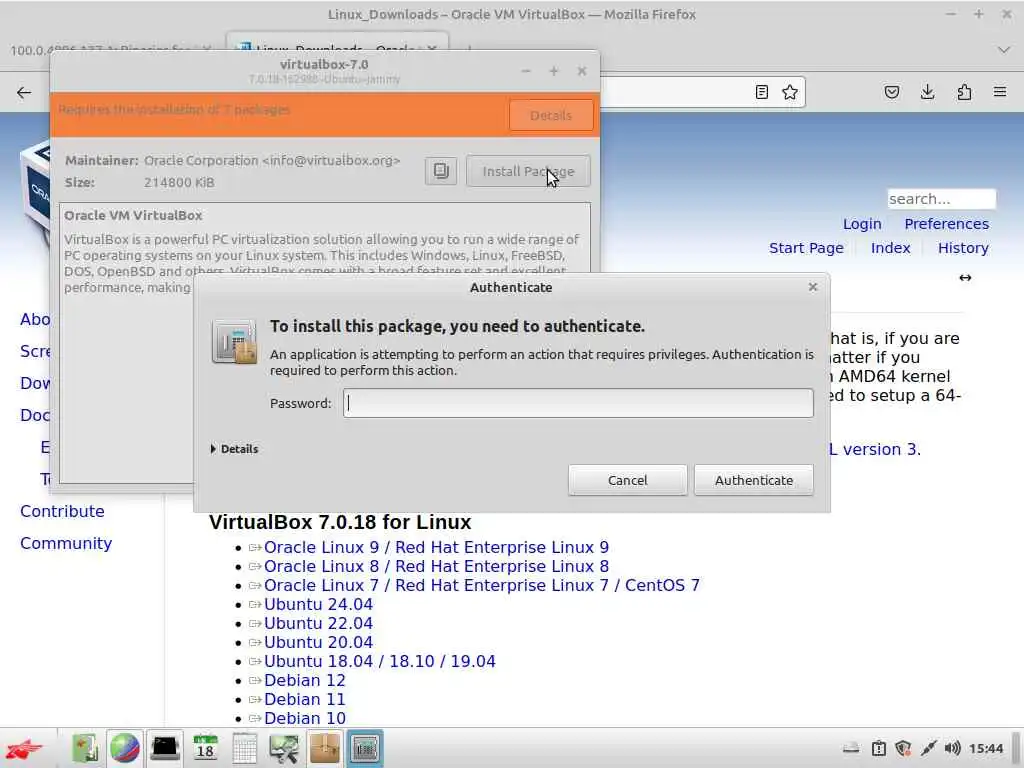The width and height of the screenshot is (1024, 768).
Task: Select the text 'VirtualBox 7.0.18 for Linux' heading
Action: click(340, 522)
